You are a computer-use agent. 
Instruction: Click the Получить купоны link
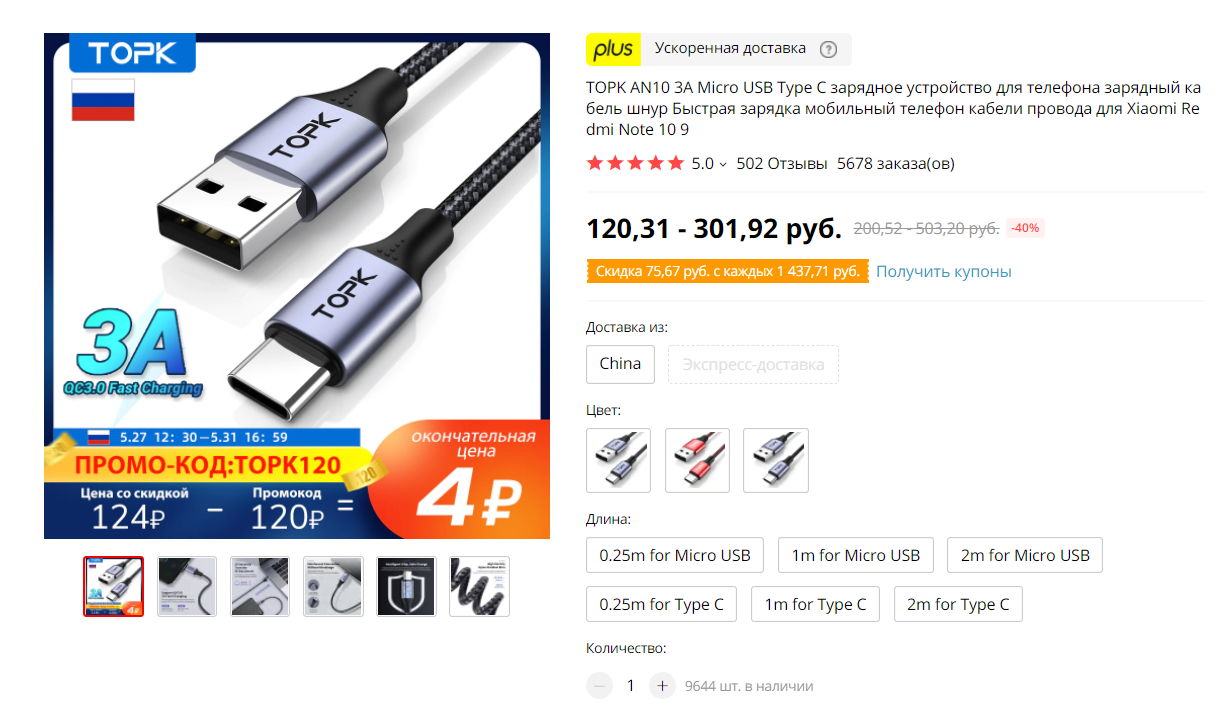944,272
